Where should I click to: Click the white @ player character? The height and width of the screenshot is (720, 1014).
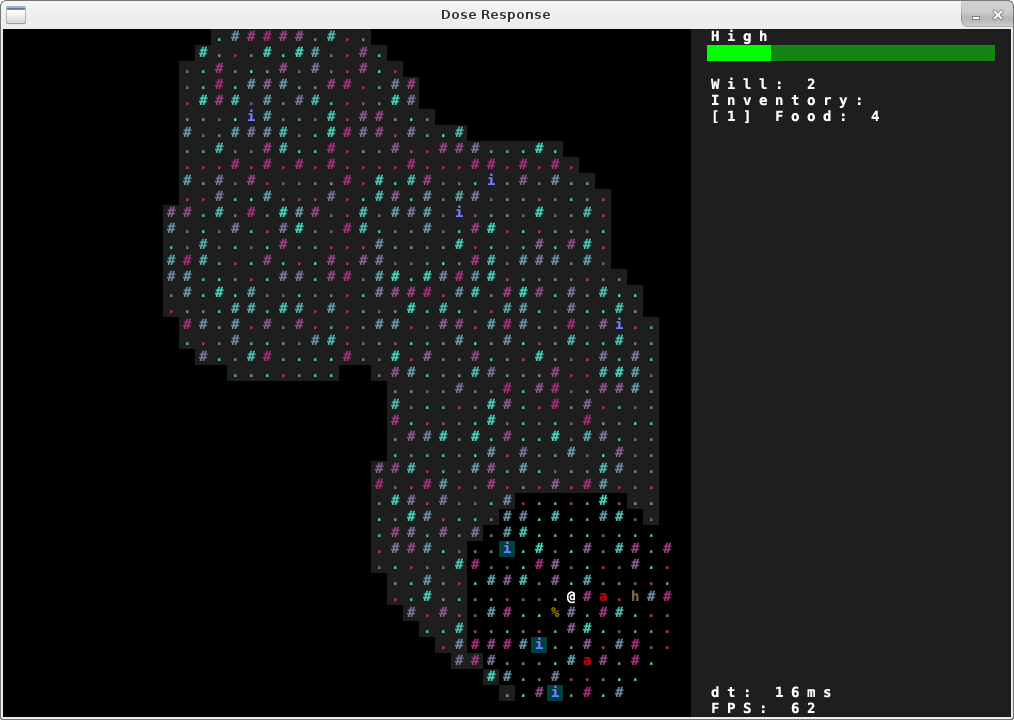(571, 596)
